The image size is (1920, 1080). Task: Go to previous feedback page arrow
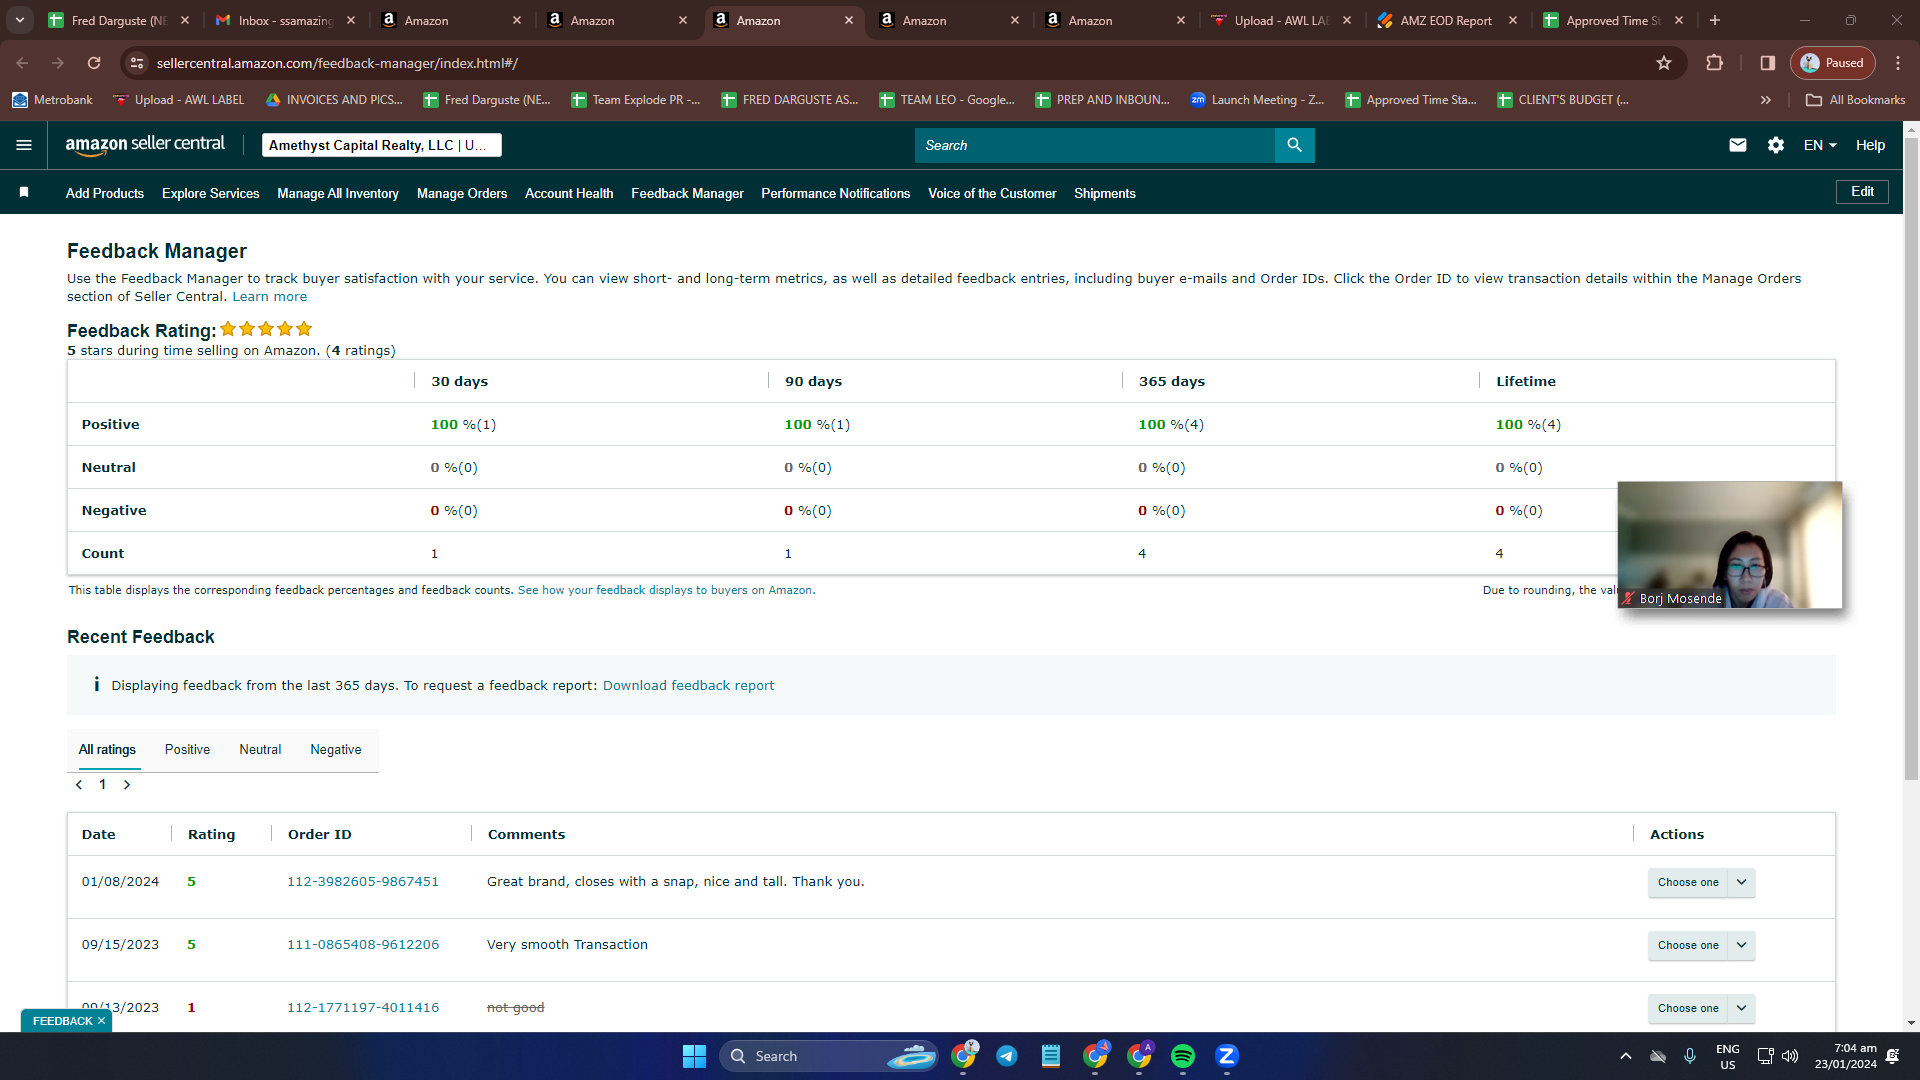pyautogui.click(x=79, y=785)
